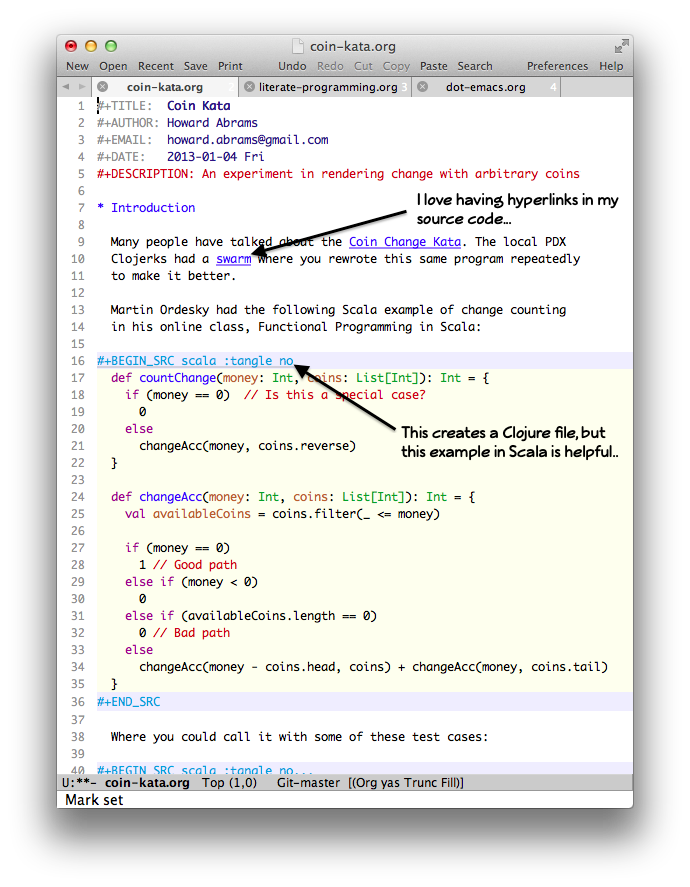Click Git-master in the mode line

[x=308, y=783]
